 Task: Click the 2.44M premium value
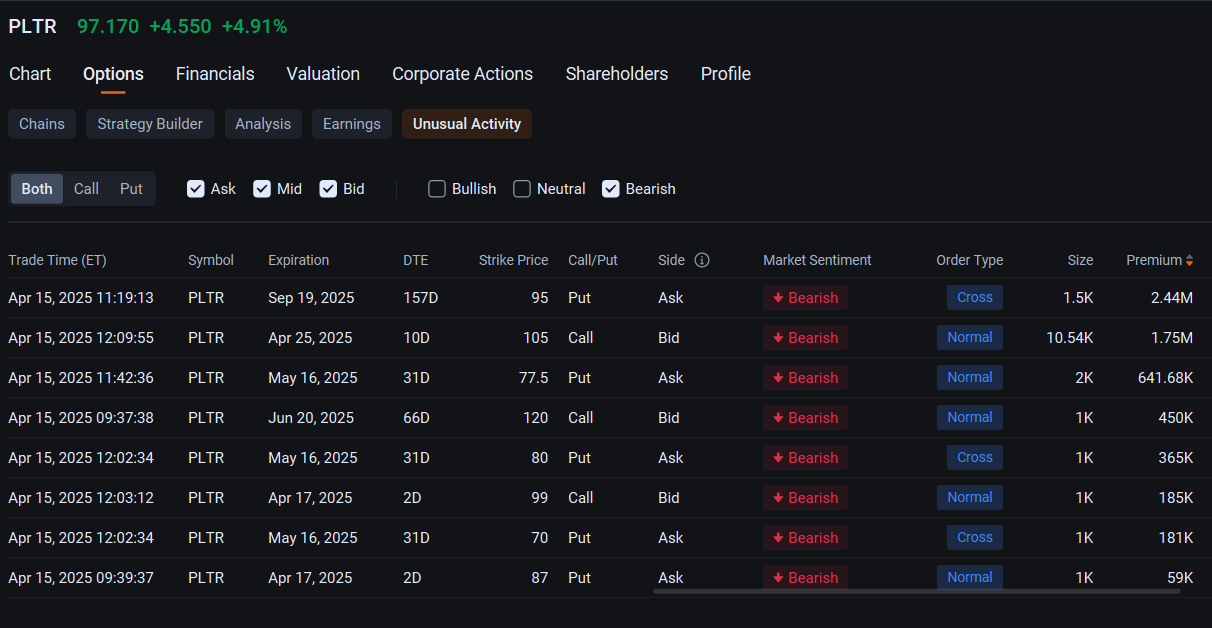pos(1172,298)
